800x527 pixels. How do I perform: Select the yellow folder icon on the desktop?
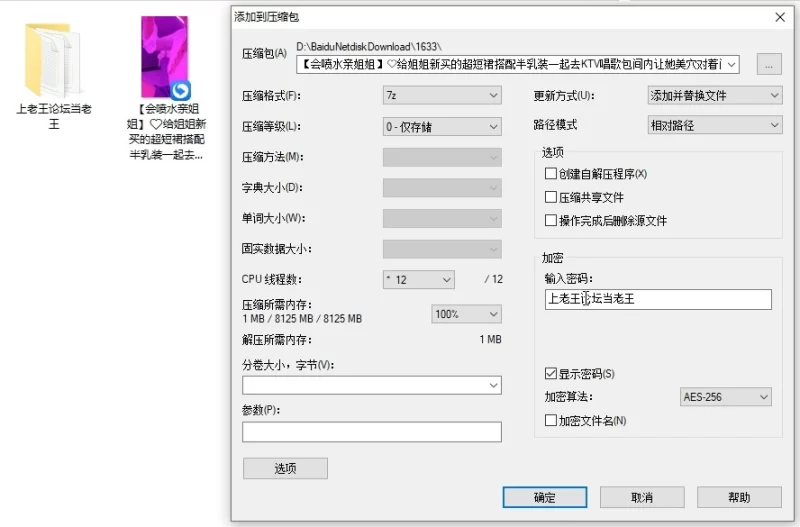pyautogui.click(x=54, y=60)
